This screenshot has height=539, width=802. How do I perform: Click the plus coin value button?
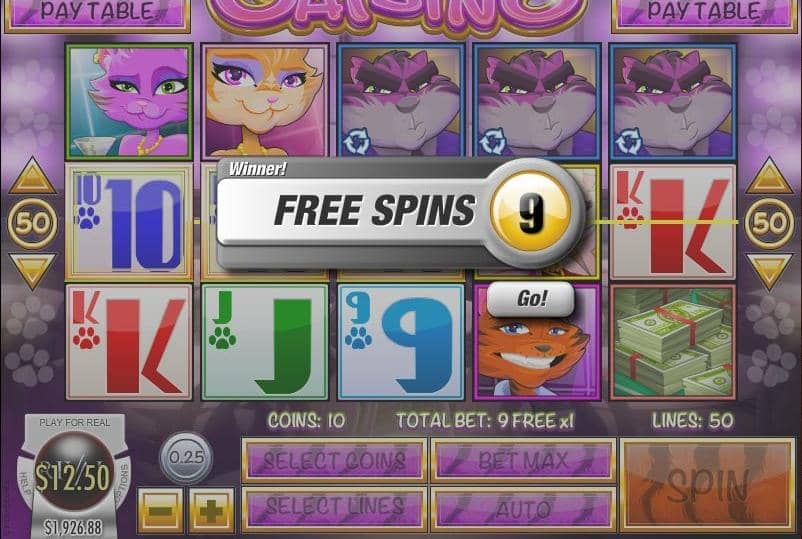tap(212, 510)
